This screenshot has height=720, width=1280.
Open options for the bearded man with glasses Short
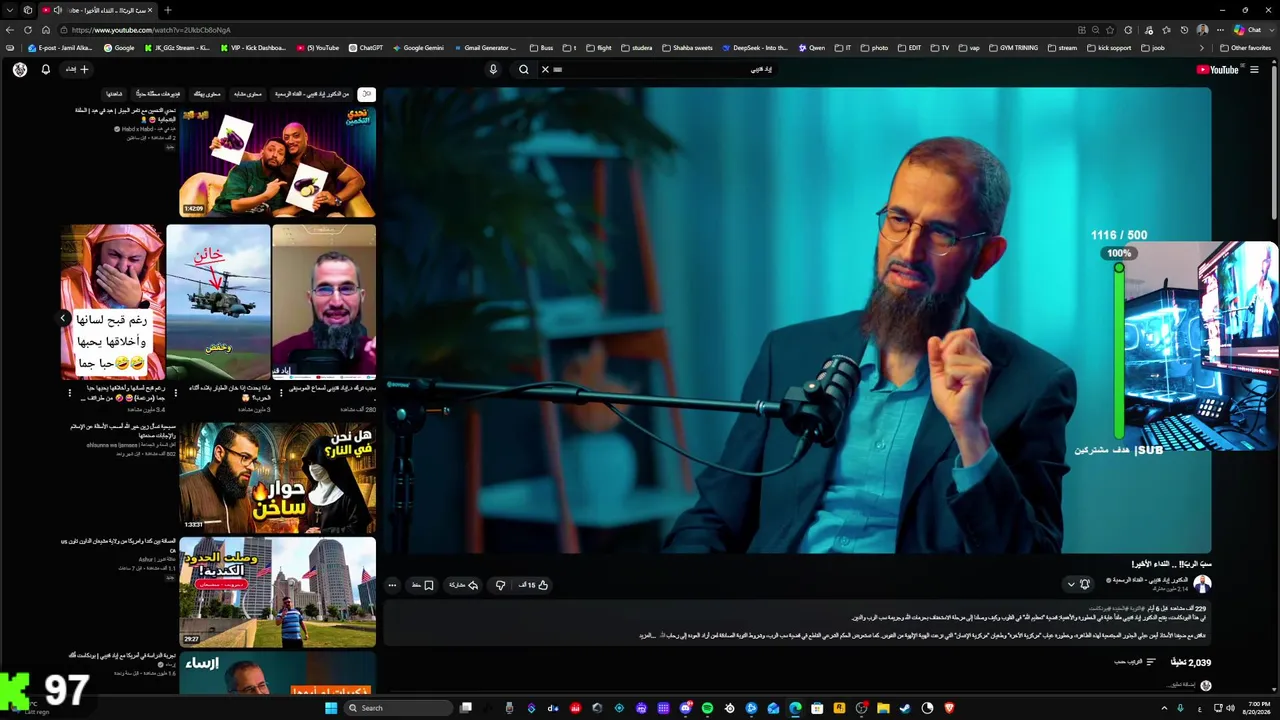281,393
